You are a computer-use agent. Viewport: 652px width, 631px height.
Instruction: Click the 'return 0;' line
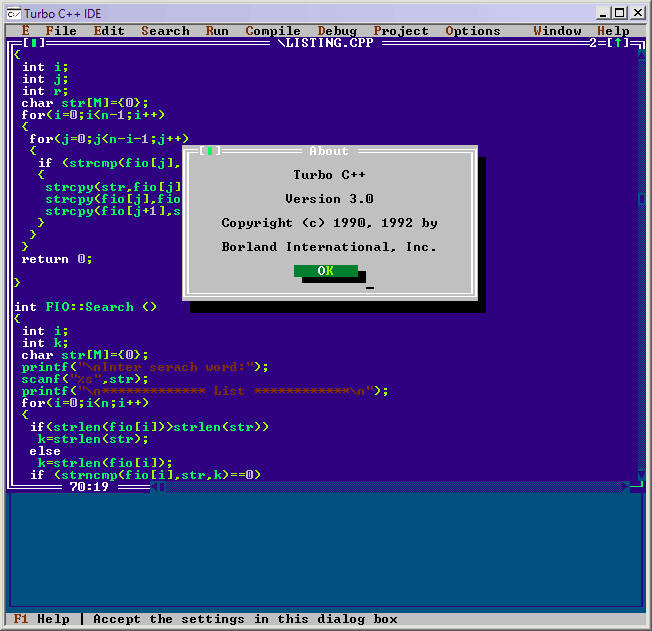[x=57, y=259]
